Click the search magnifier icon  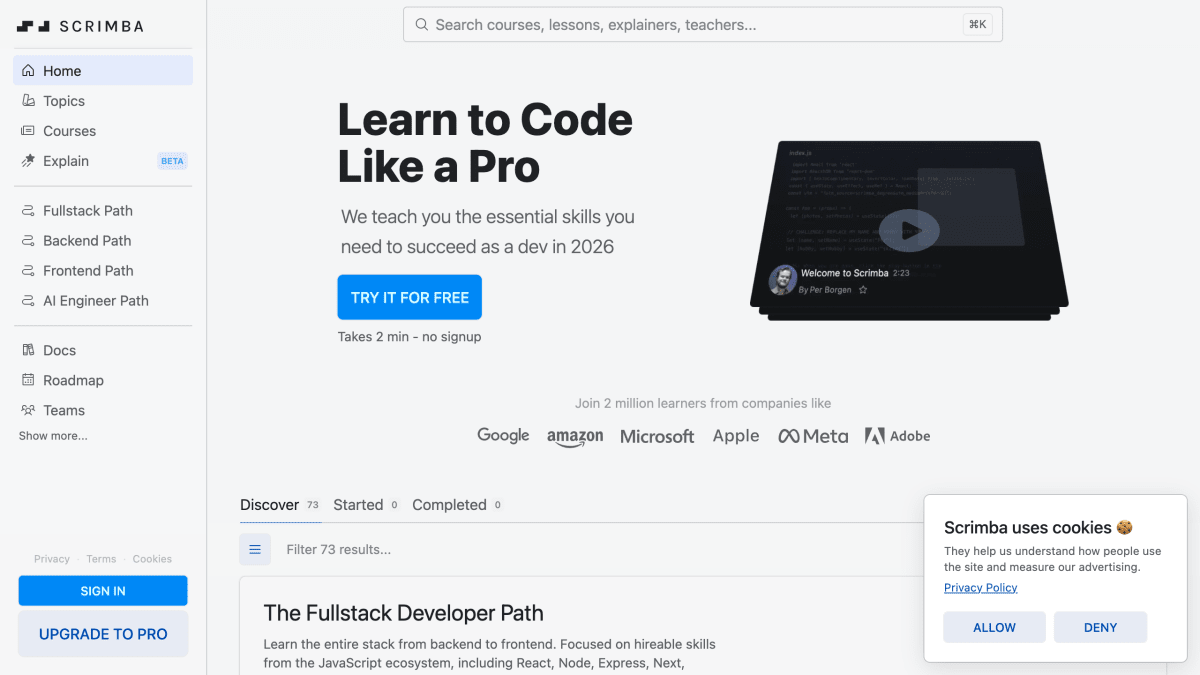tap(422, 25)
